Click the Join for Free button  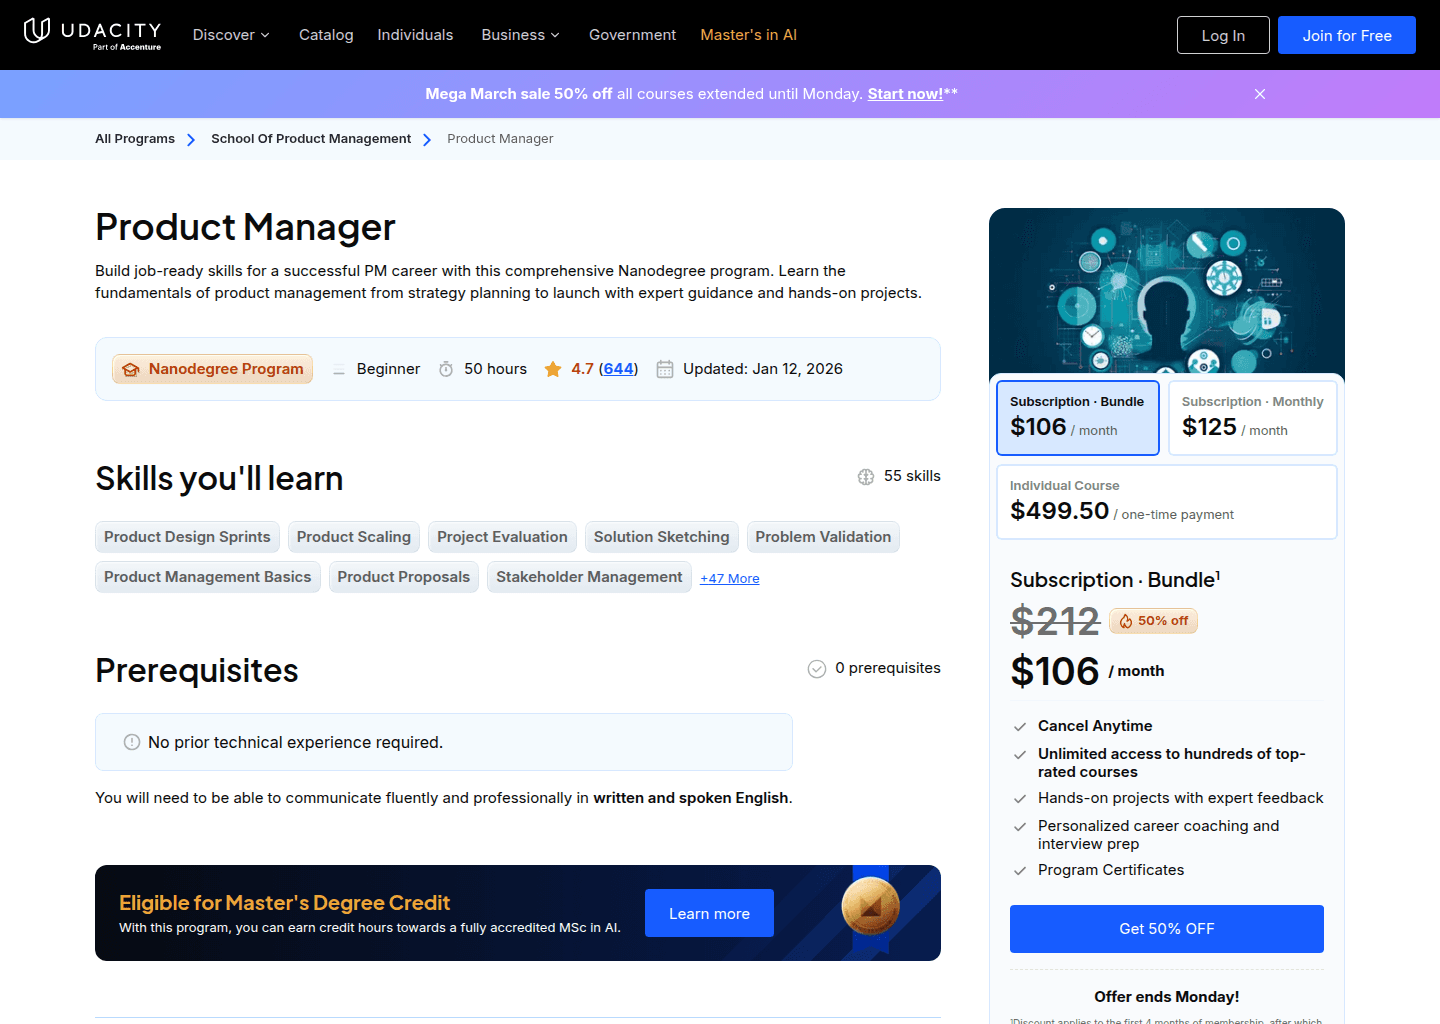[x=1346, y=34]
